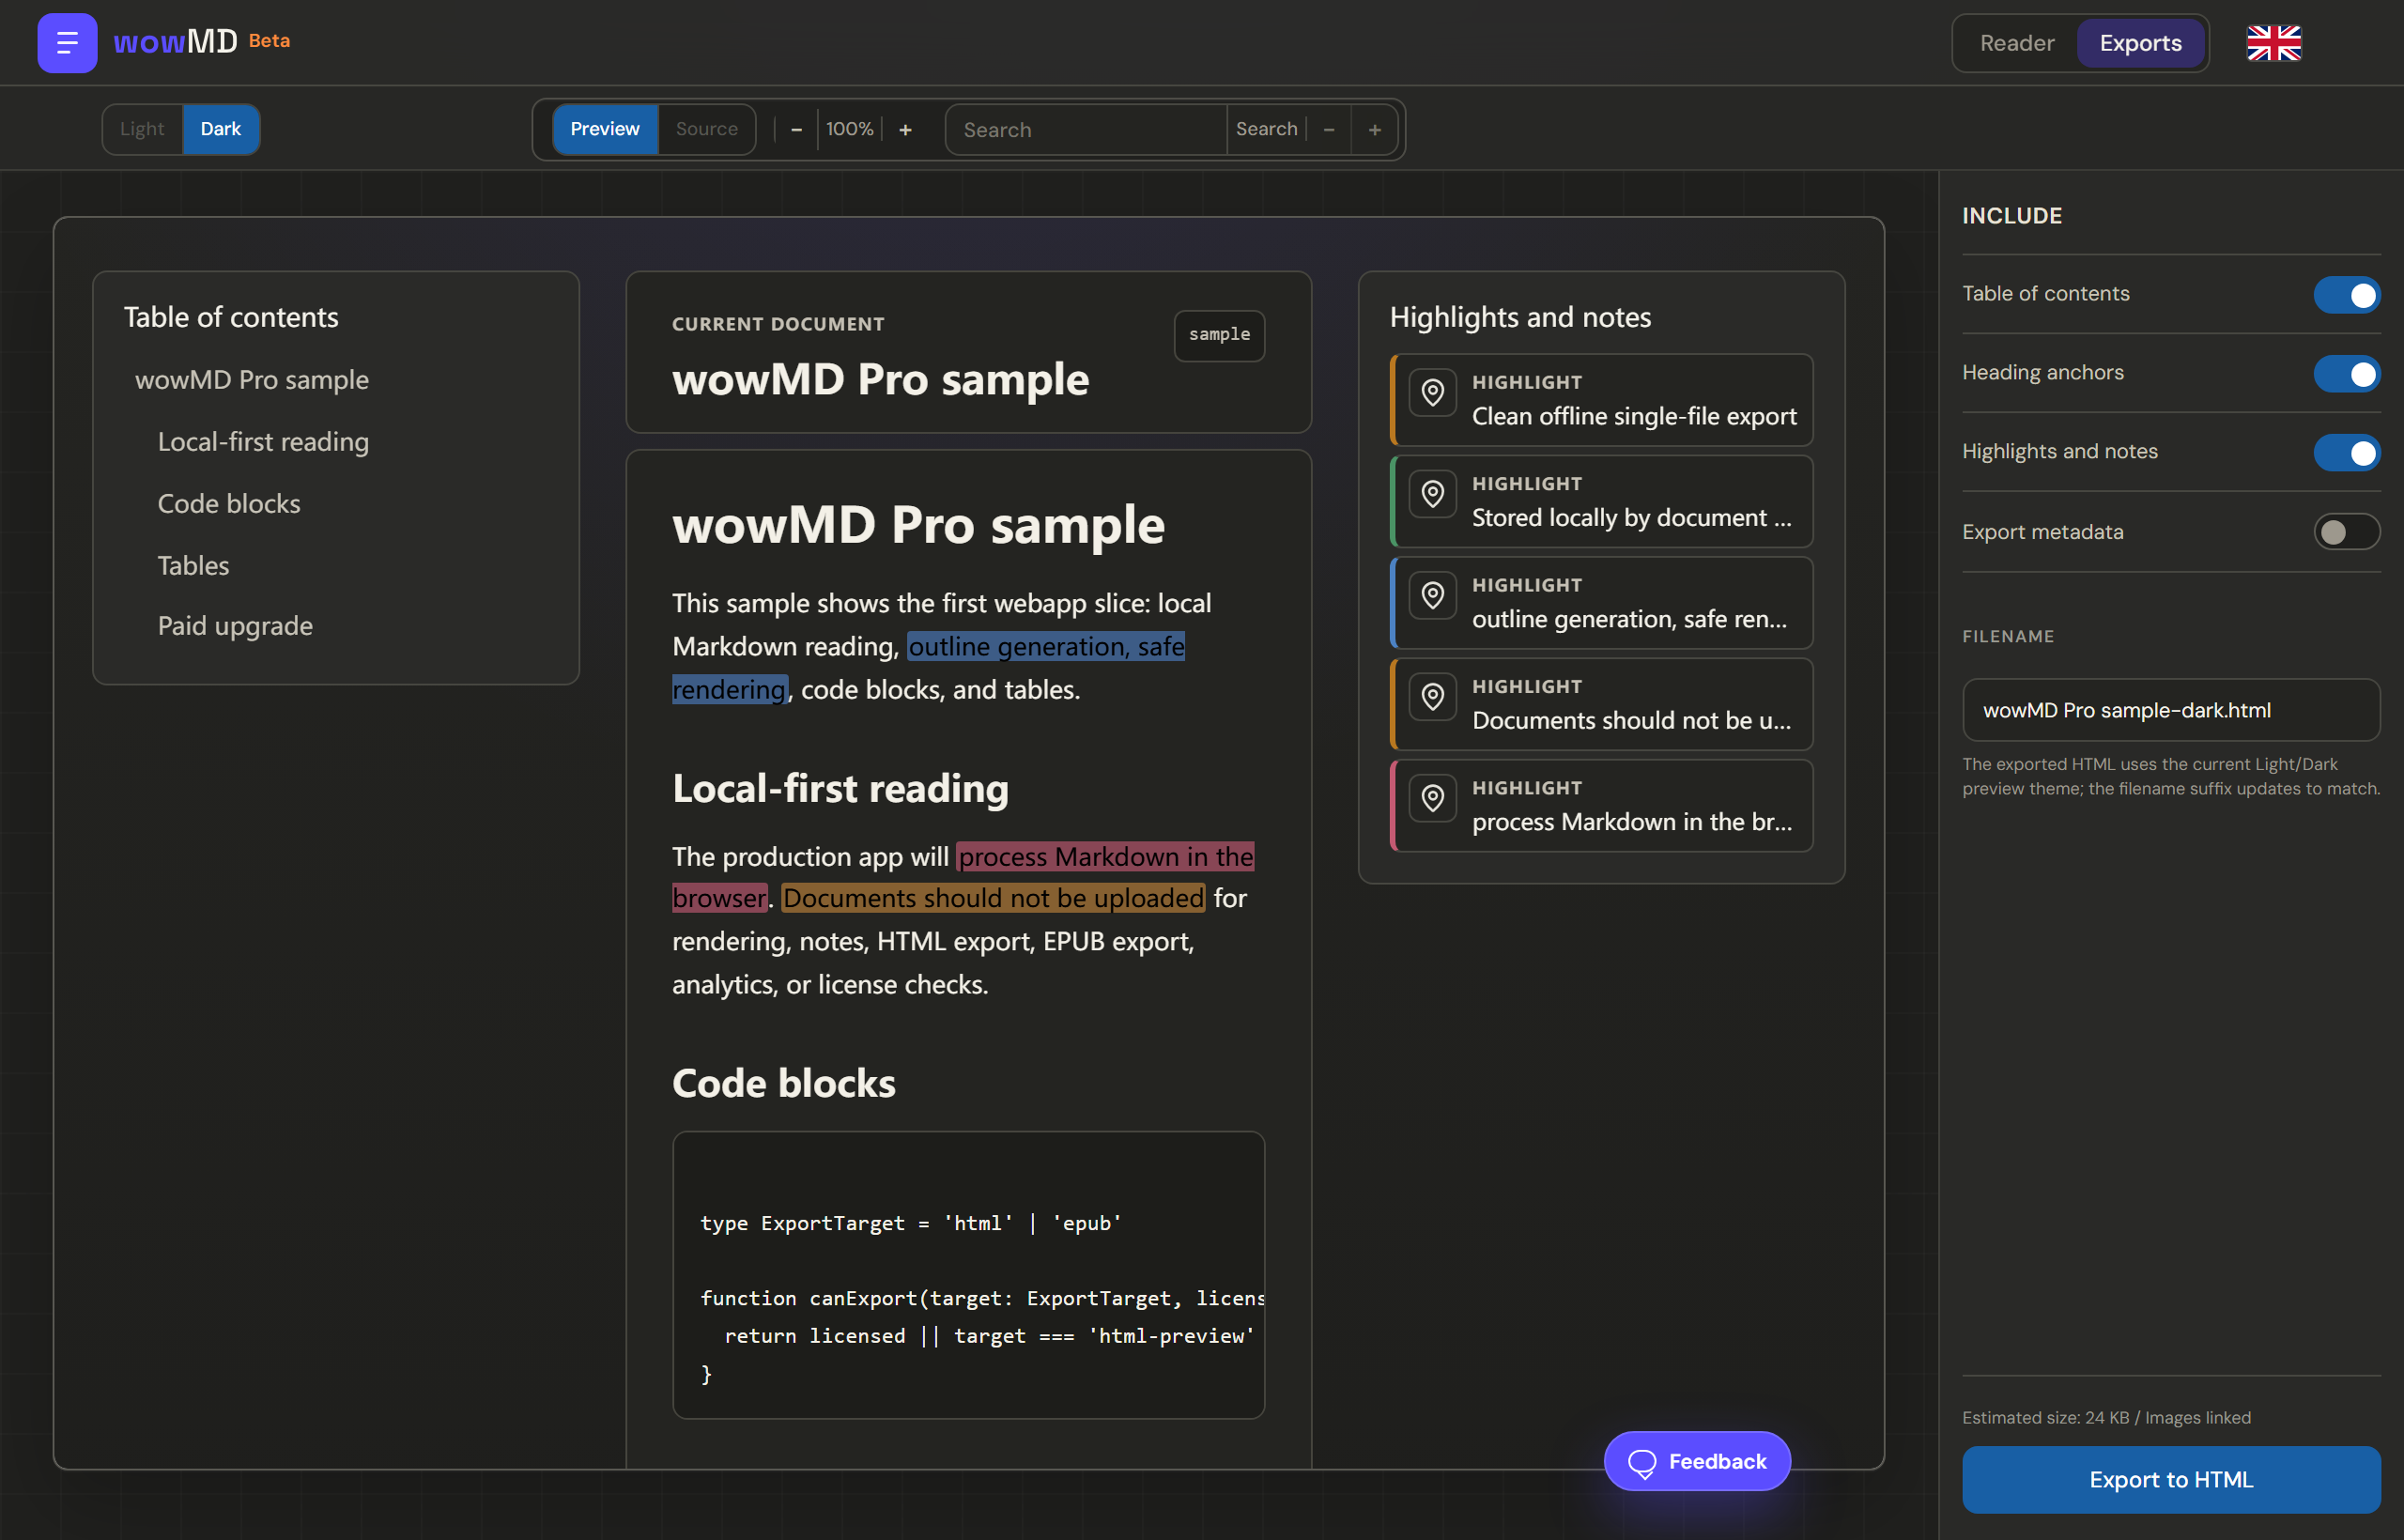Jump to Code blocks in contents
Image resolution: width=2404 pixels, height=1540 pixels.
[229, 504]
